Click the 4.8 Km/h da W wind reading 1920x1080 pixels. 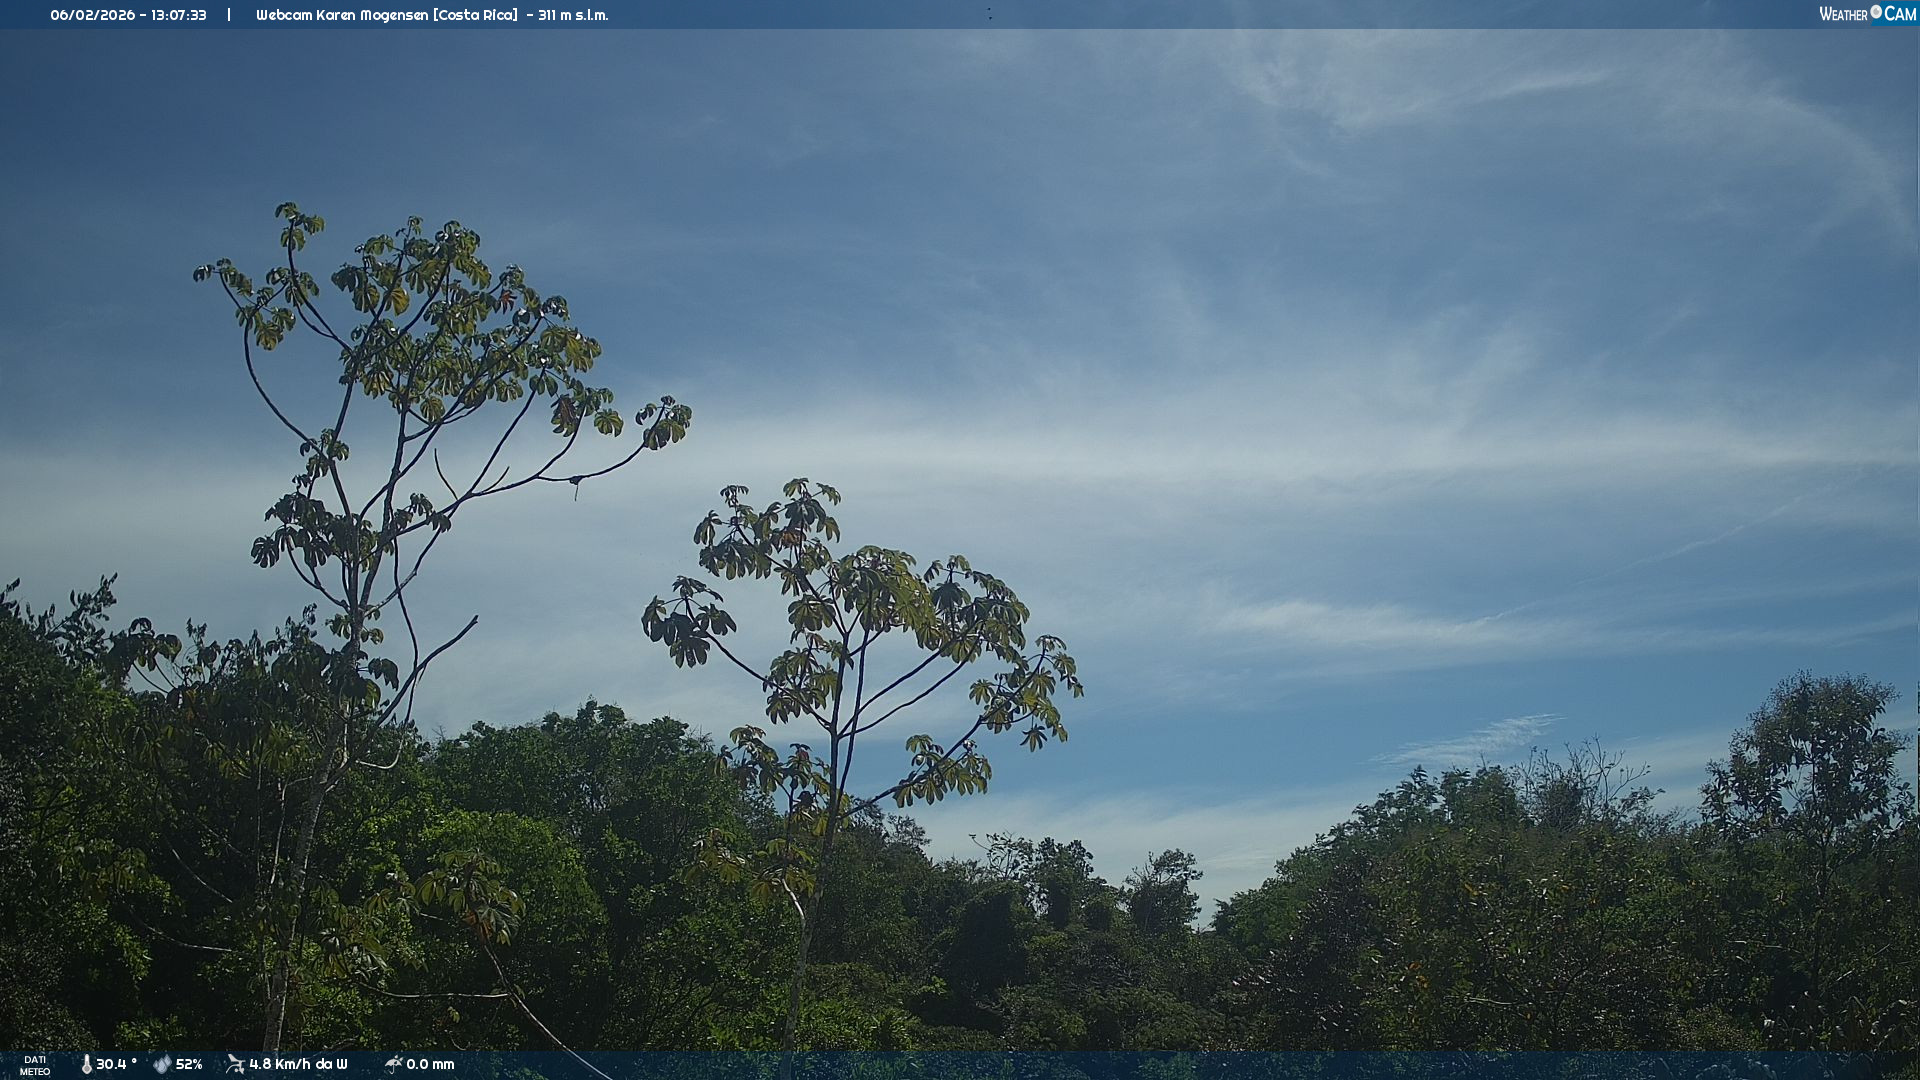(298, 1064)
